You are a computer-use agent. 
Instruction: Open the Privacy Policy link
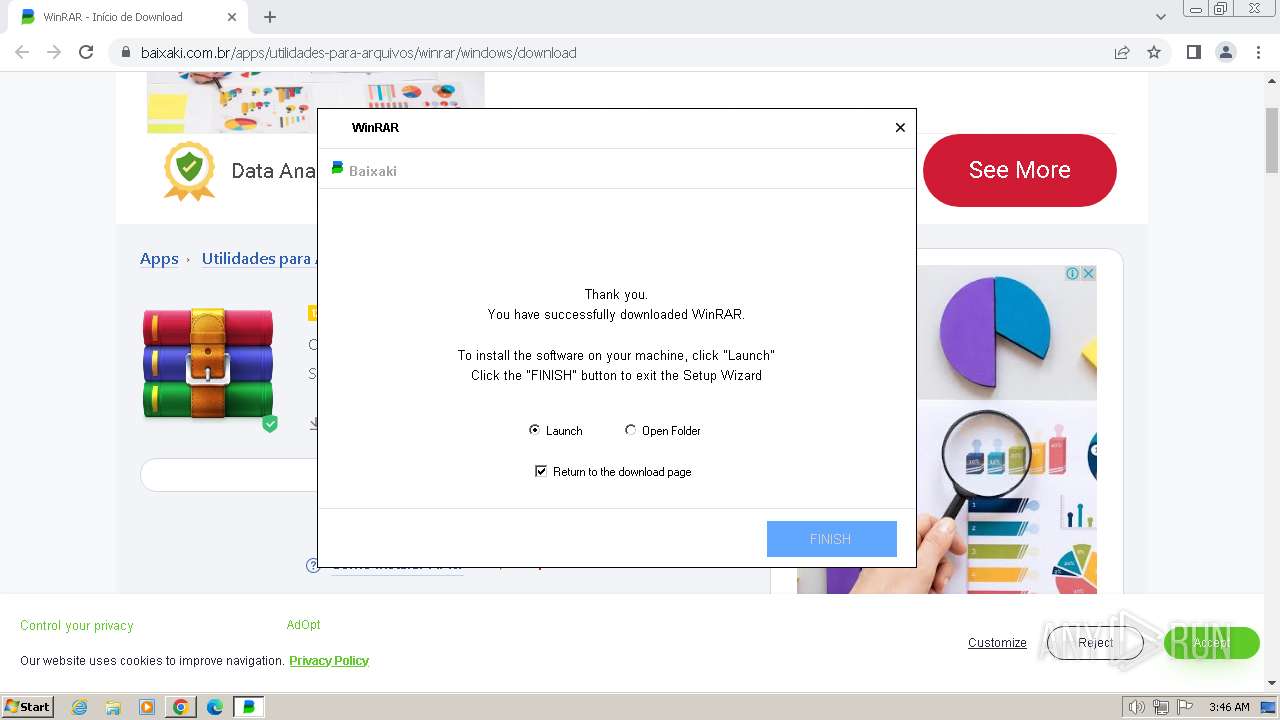click(329, 660)
